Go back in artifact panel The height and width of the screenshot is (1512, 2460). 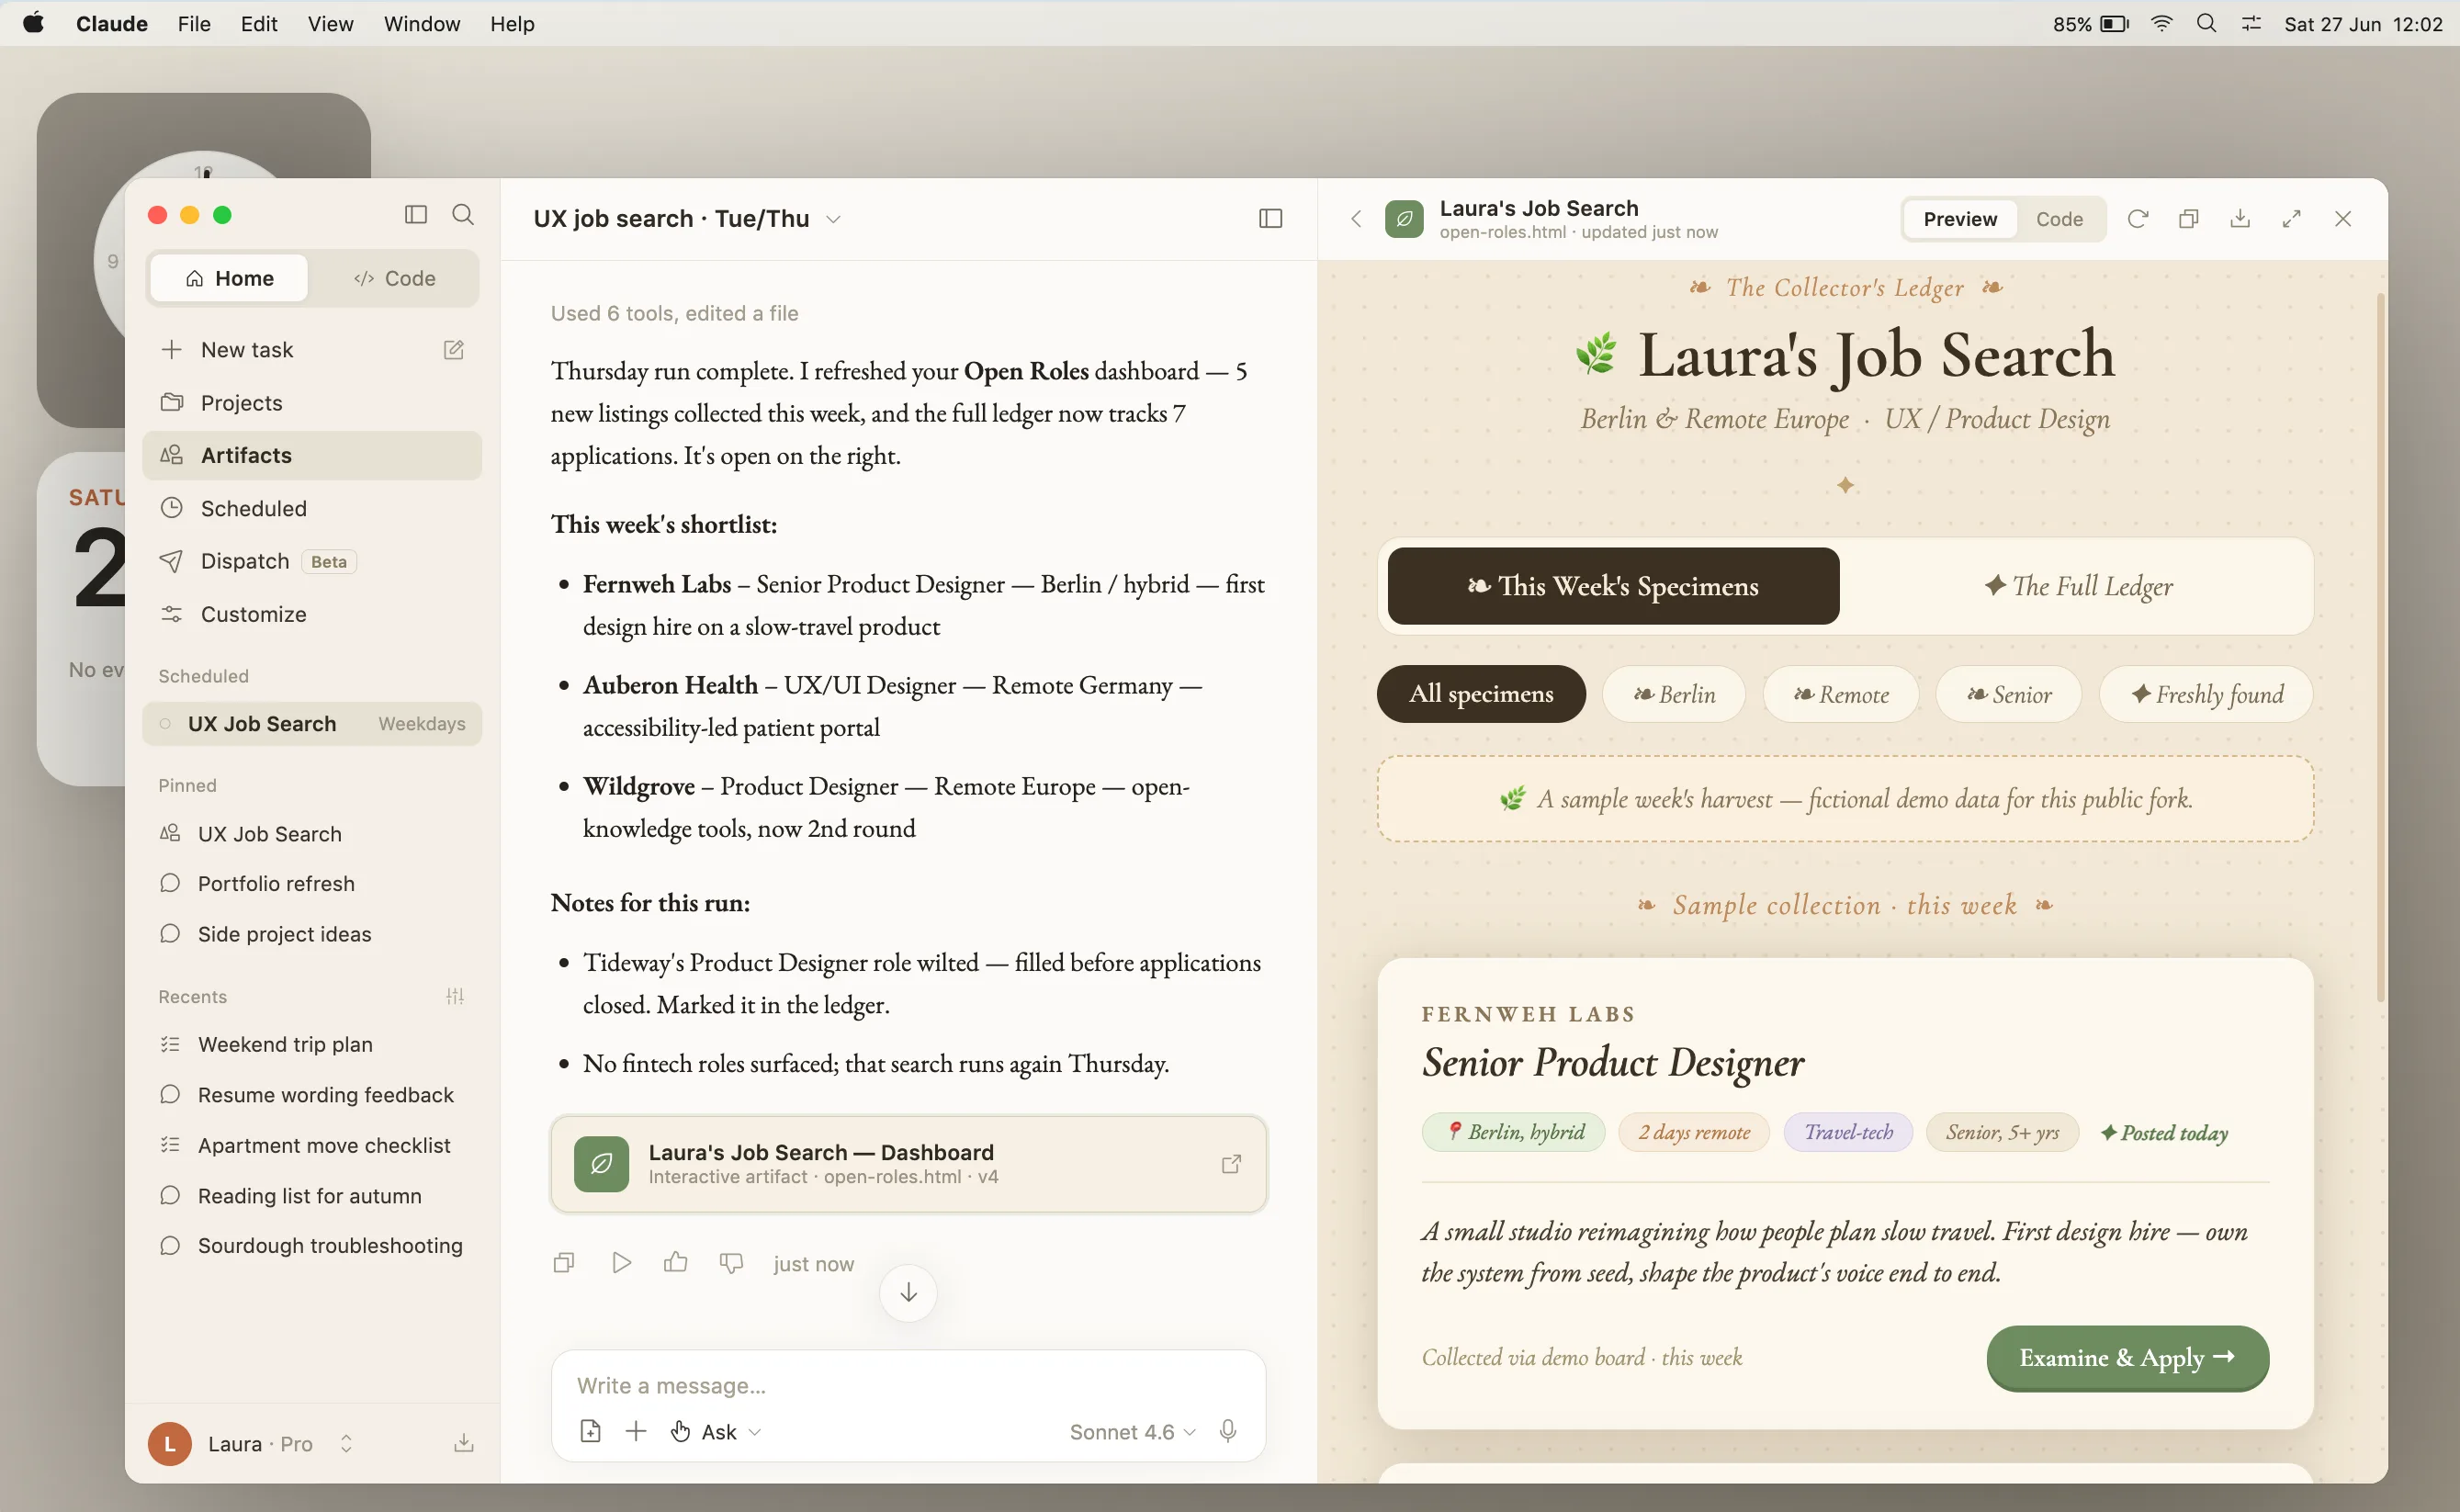(x=1356, y=219)
